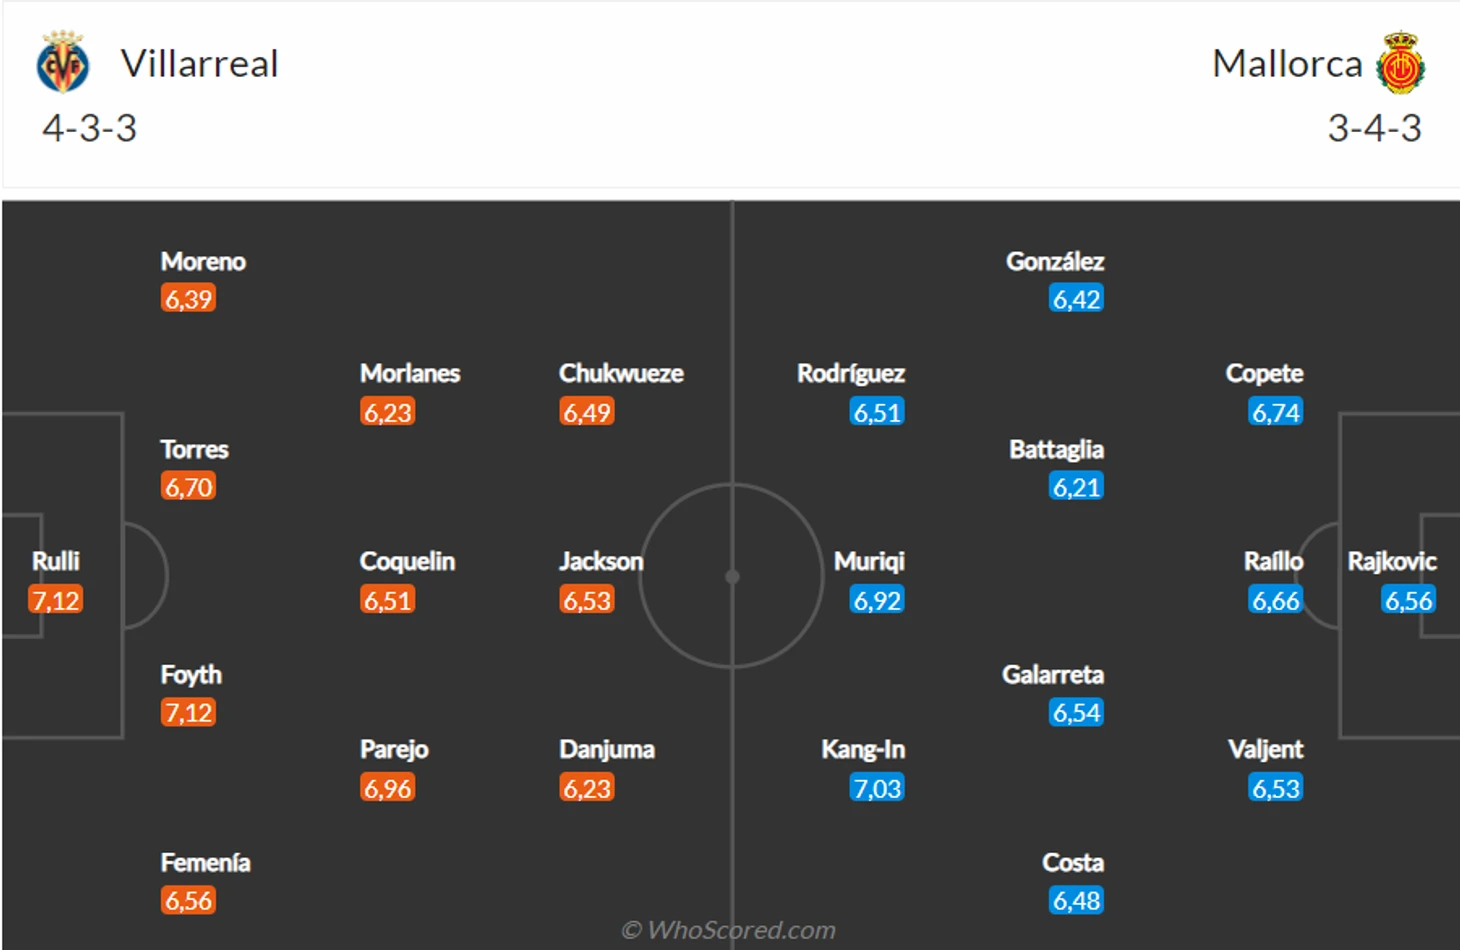Select Rajkovic's 6,56 rating badge

[1408, 600]
